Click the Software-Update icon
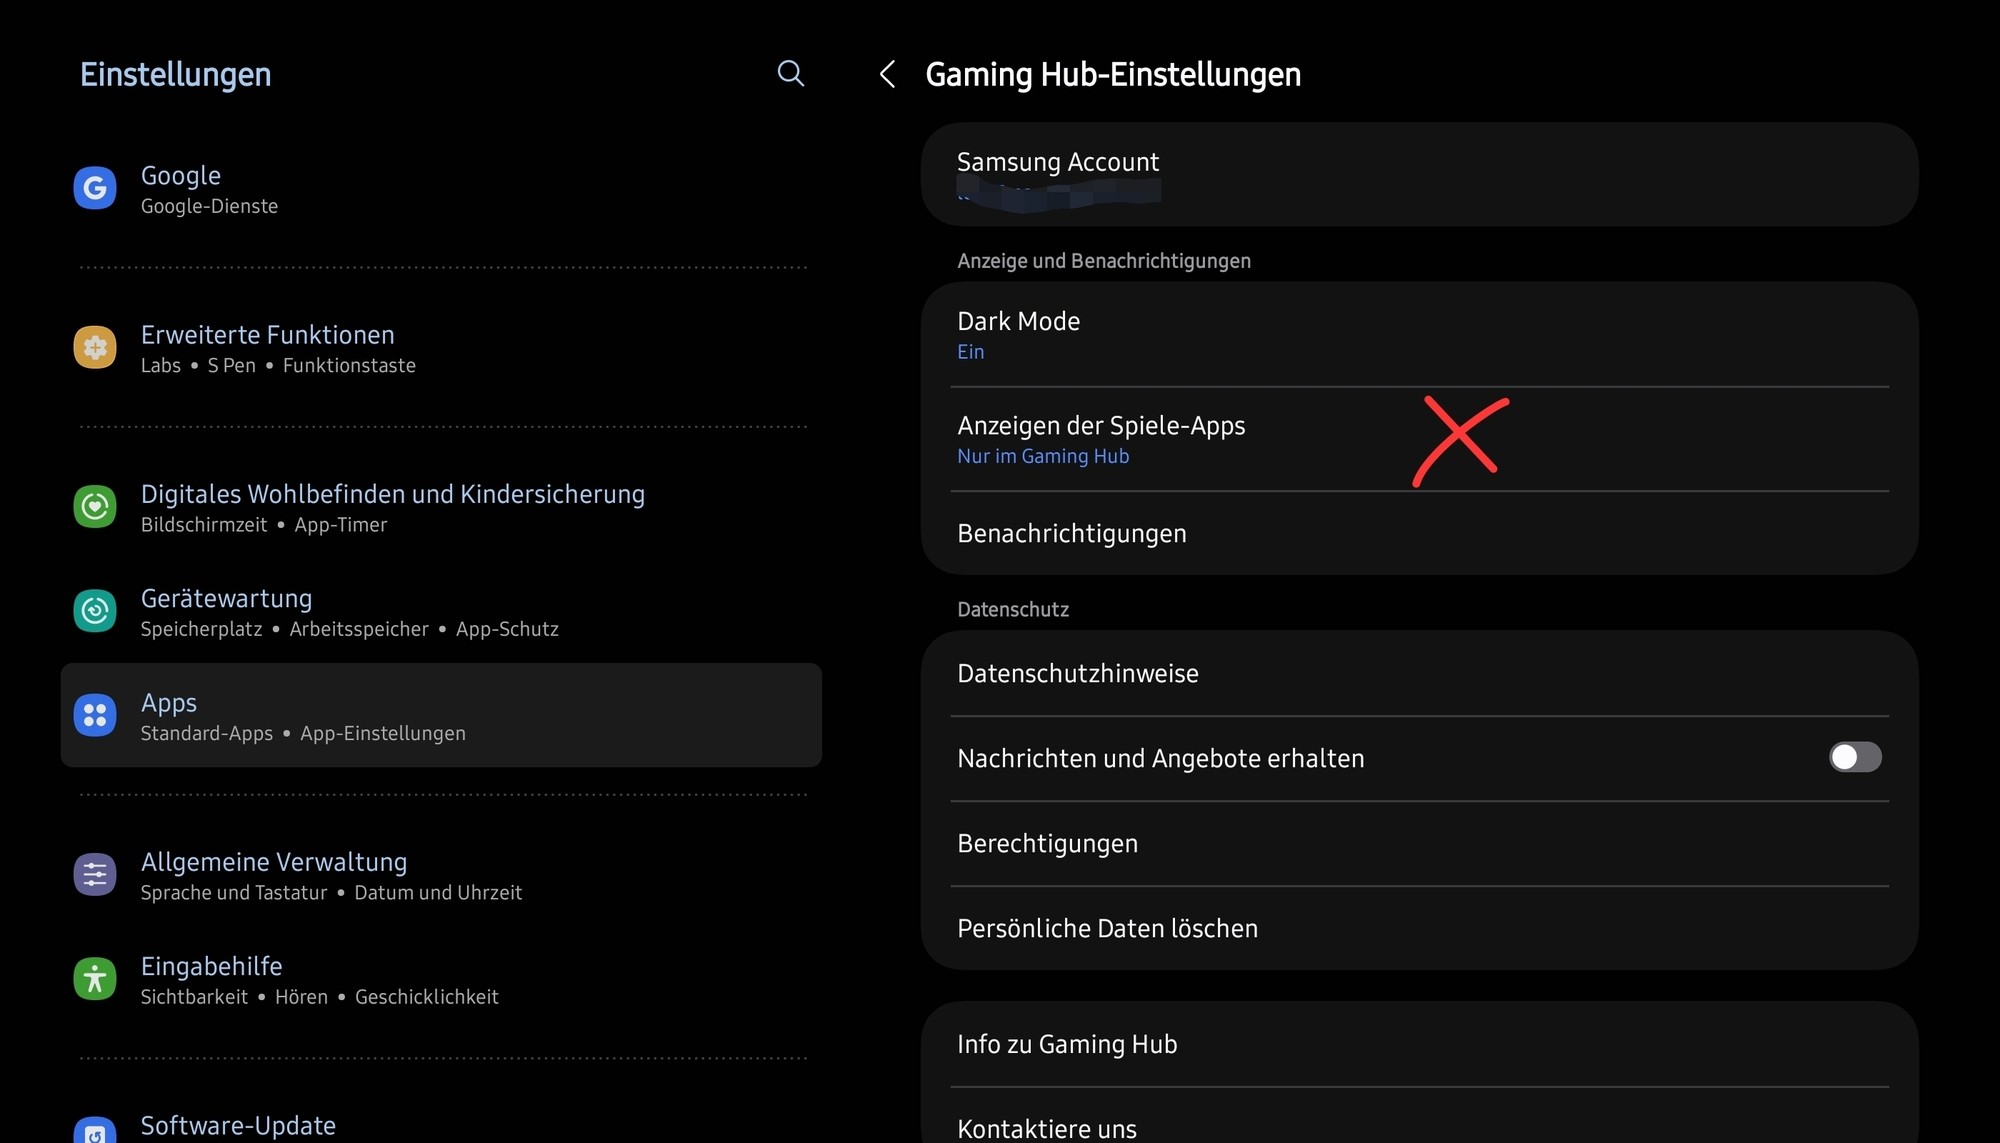The image size is (2000, 1143). click(95, 1131)
